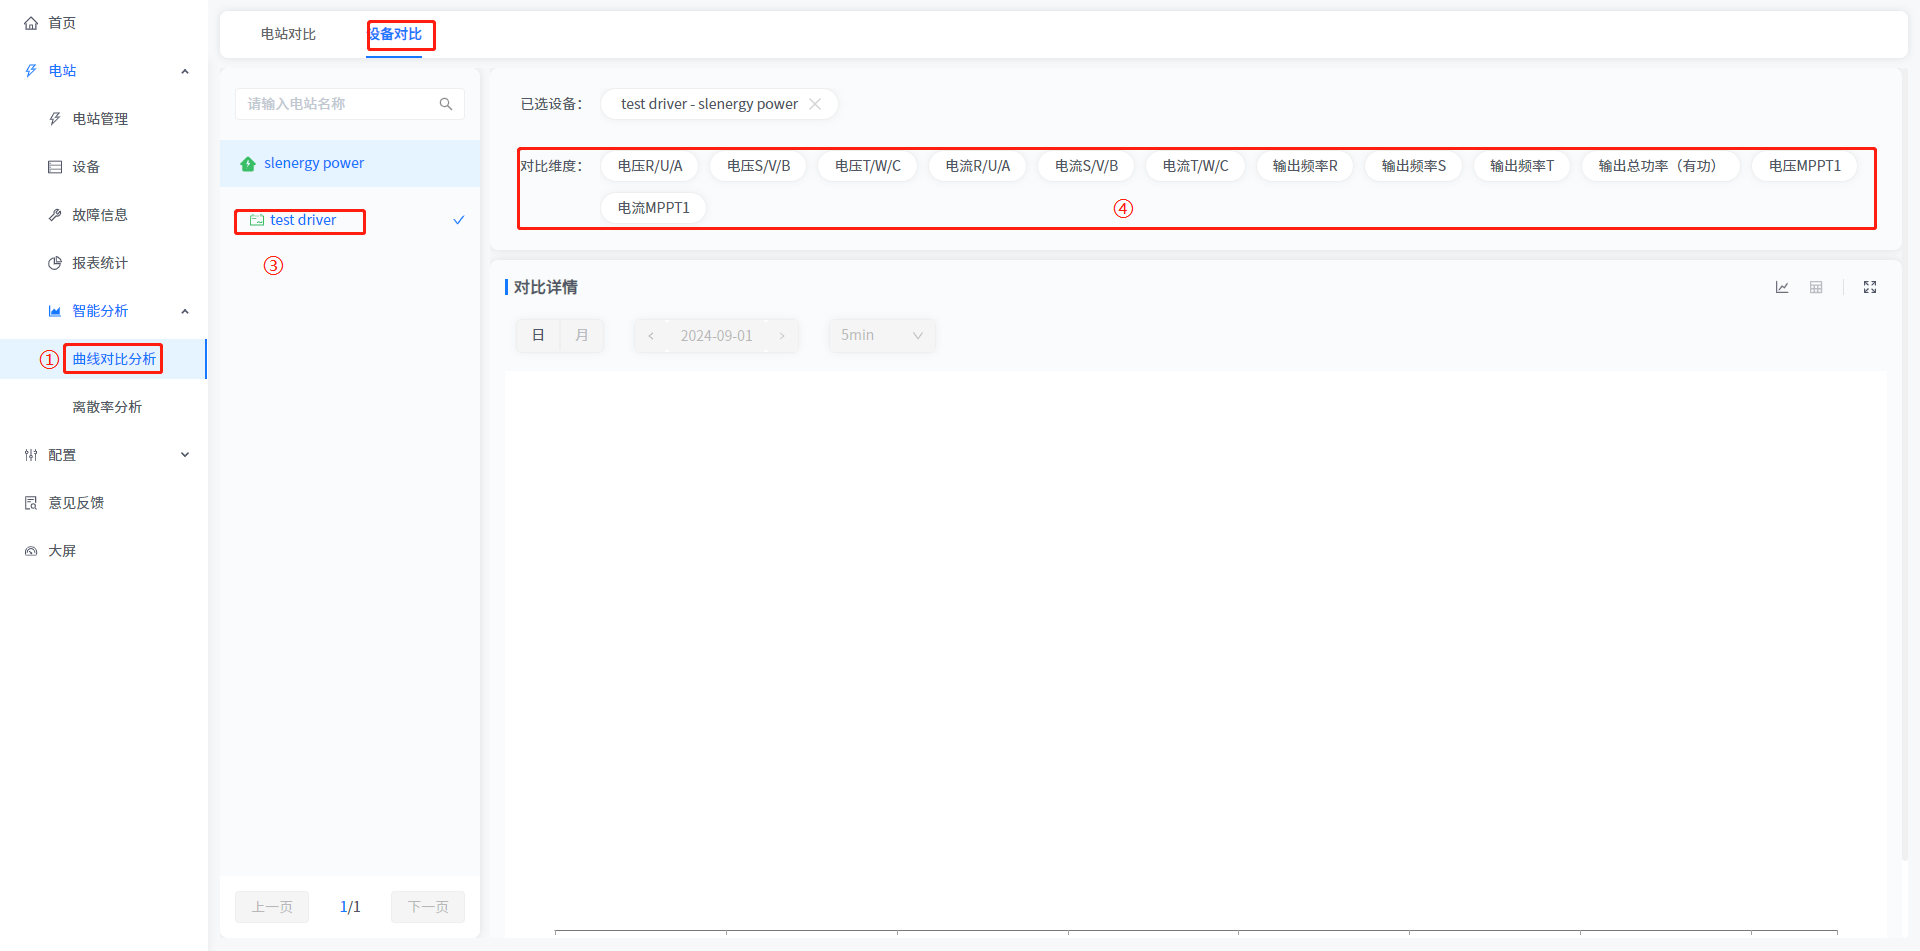Go to previous date arrow
Screen dimensions: 1920x951
651,336
